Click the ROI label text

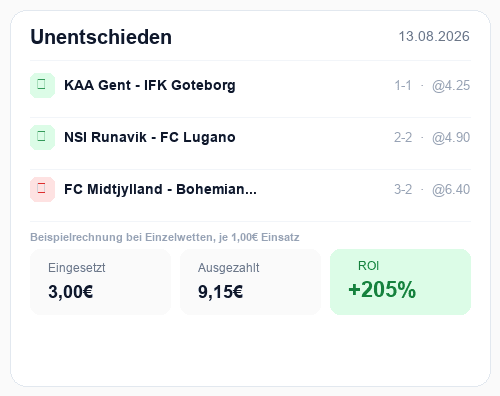(368, 266)
